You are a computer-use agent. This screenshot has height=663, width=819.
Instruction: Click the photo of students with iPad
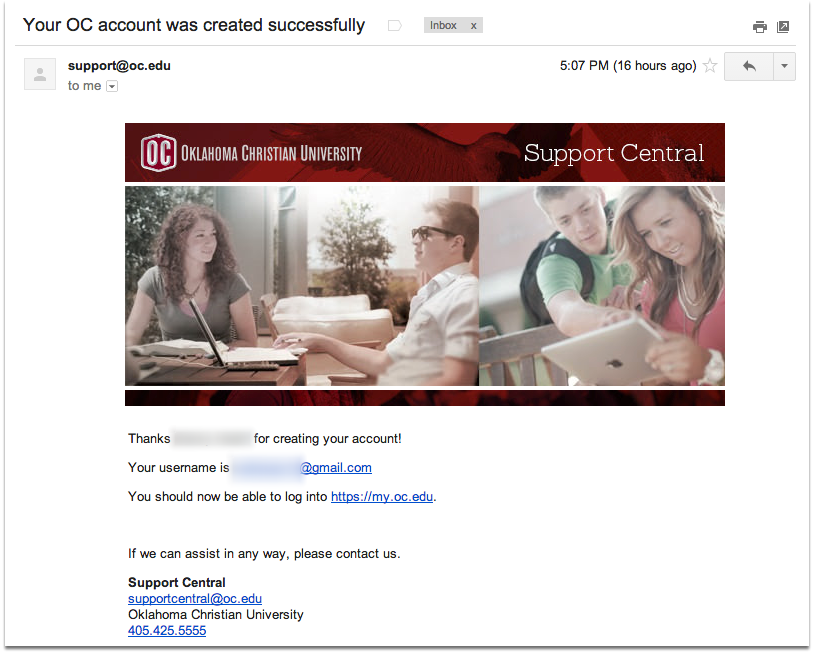(602, 286)
